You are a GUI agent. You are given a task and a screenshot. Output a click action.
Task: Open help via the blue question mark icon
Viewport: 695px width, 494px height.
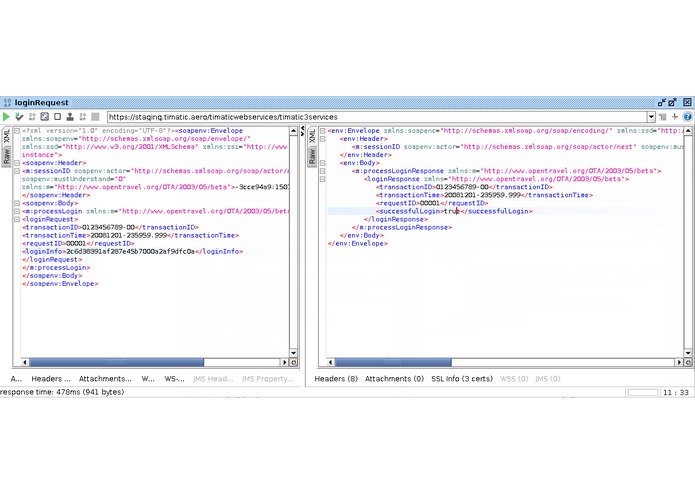coord(687,117)
